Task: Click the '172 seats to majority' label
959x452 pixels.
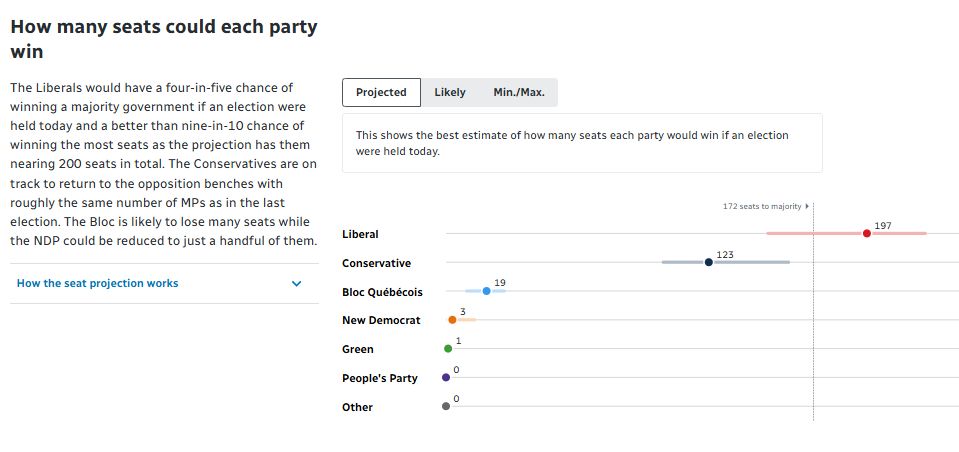Action: pyautogui.click(x=761, y=206)
